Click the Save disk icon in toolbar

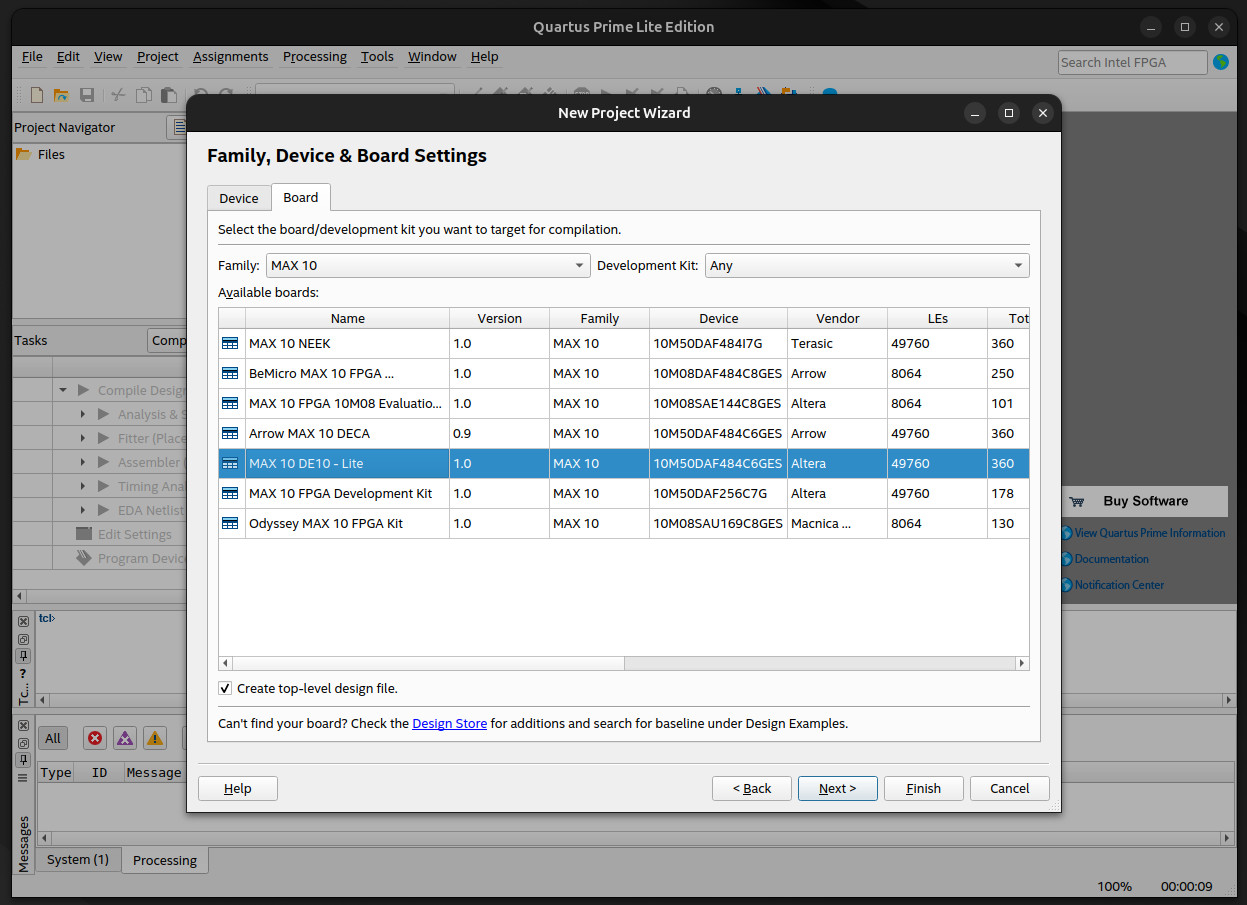coord(87,95)
